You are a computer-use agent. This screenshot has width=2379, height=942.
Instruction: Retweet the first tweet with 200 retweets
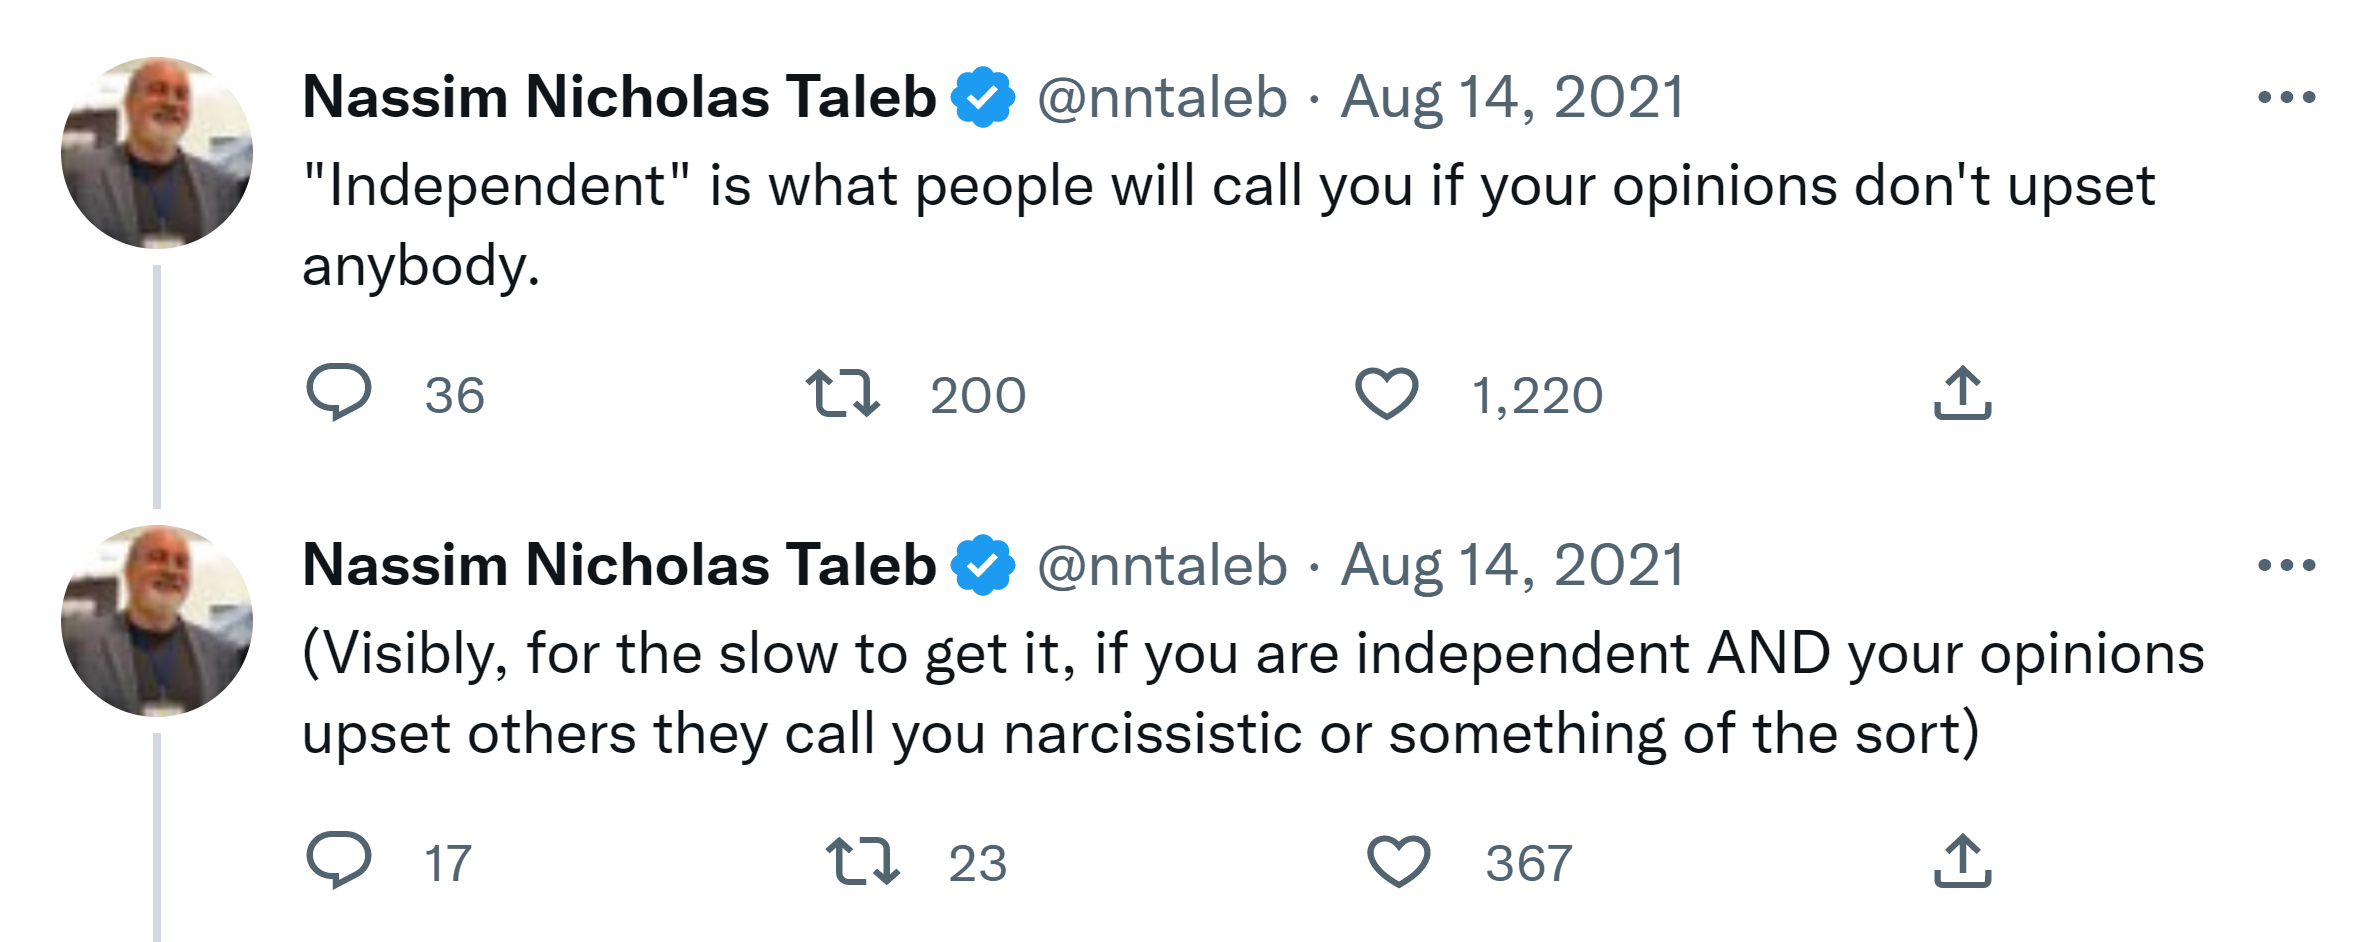pos(843,393)
